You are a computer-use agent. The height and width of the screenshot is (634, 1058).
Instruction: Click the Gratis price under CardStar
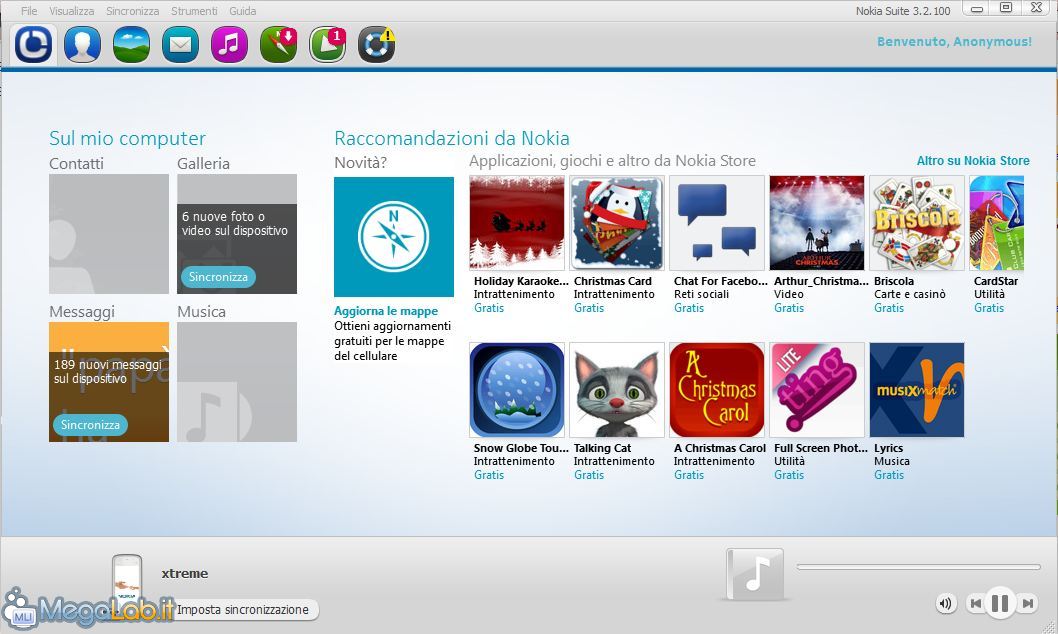tap(989, 308)
